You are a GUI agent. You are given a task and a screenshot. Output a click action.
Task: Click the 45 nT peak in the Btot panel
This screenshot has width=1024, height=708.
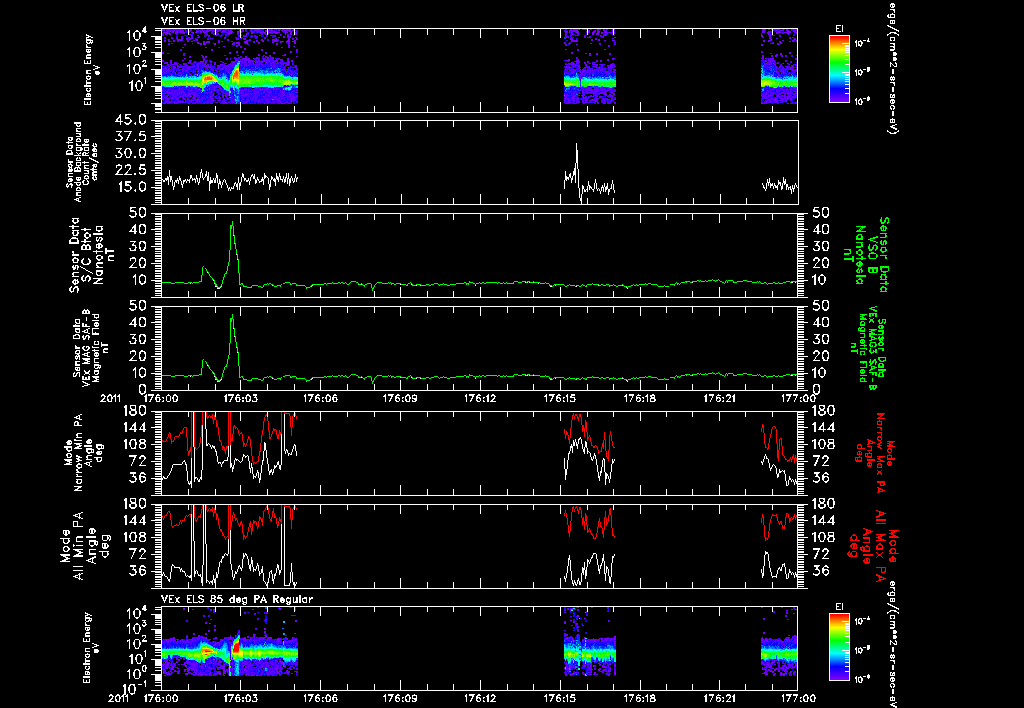[x=232, y=224]
